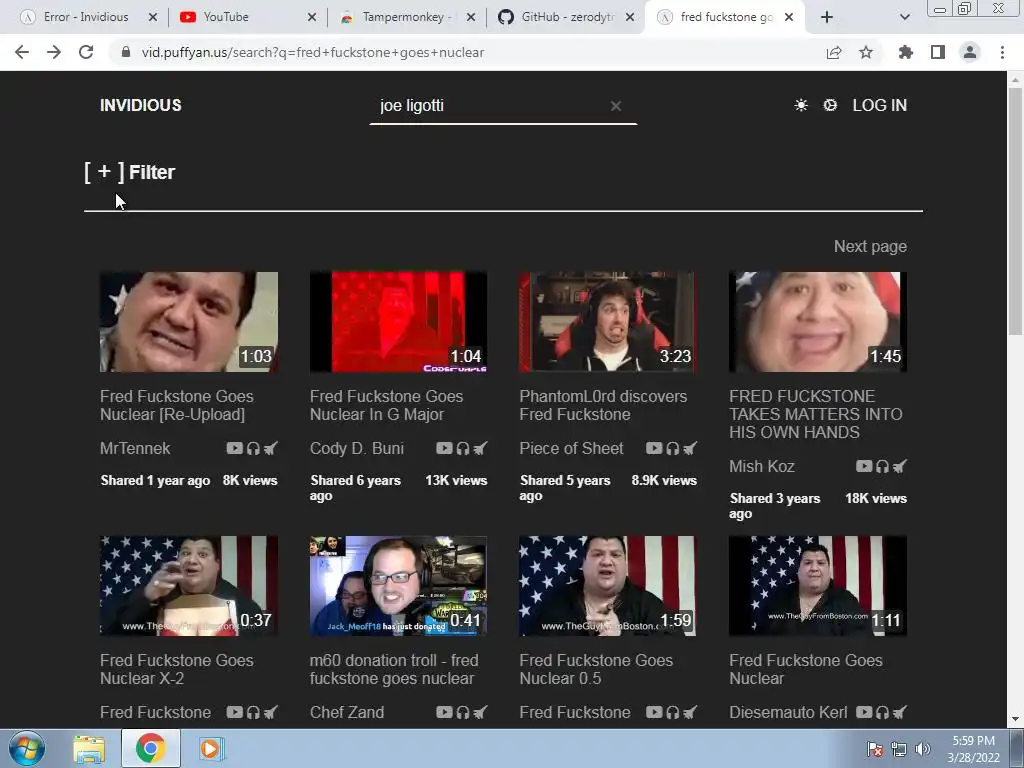Watch Cody D. Buni video on YouTube icon
The height and width of the screenshot is (768, 1024).
[x=444, y=448]
